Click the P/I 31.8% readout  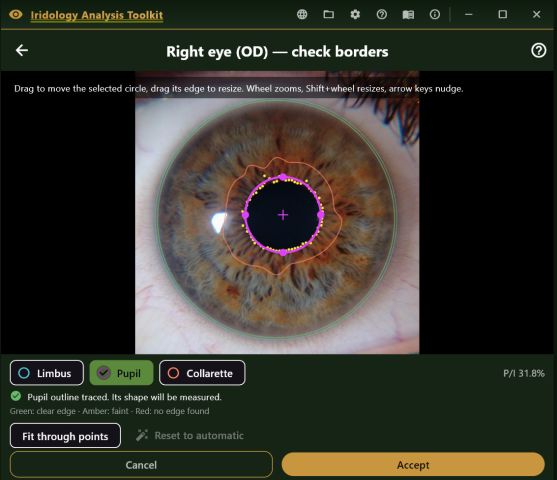pyautogui.click(x=524, y=373)
